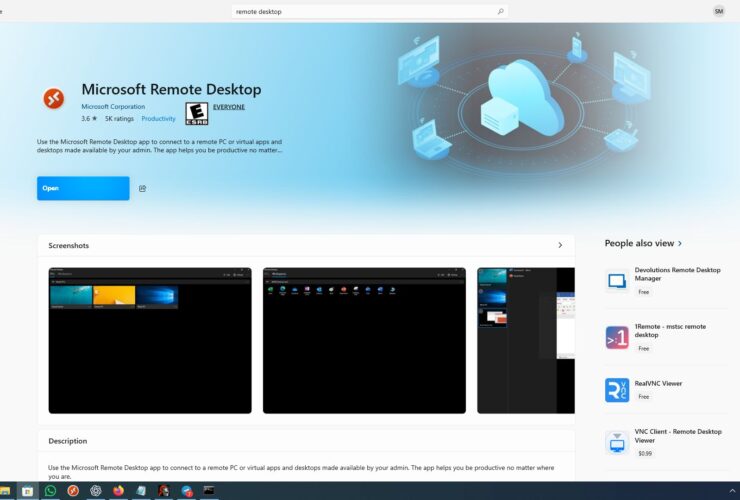Select the 1Remote app icon

pyautogui.click(x=617, y=337)
